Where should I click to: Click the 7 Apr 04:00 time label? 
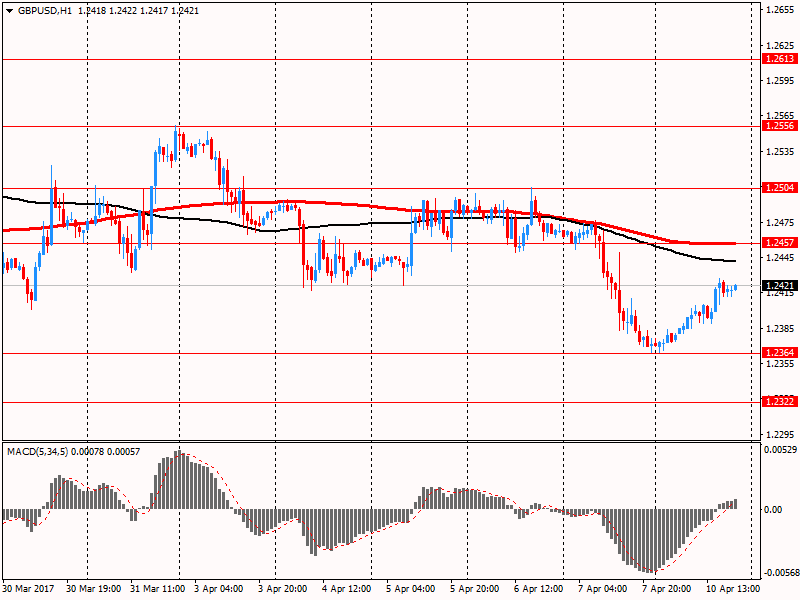pyautogui.click(x=603, y=589)
